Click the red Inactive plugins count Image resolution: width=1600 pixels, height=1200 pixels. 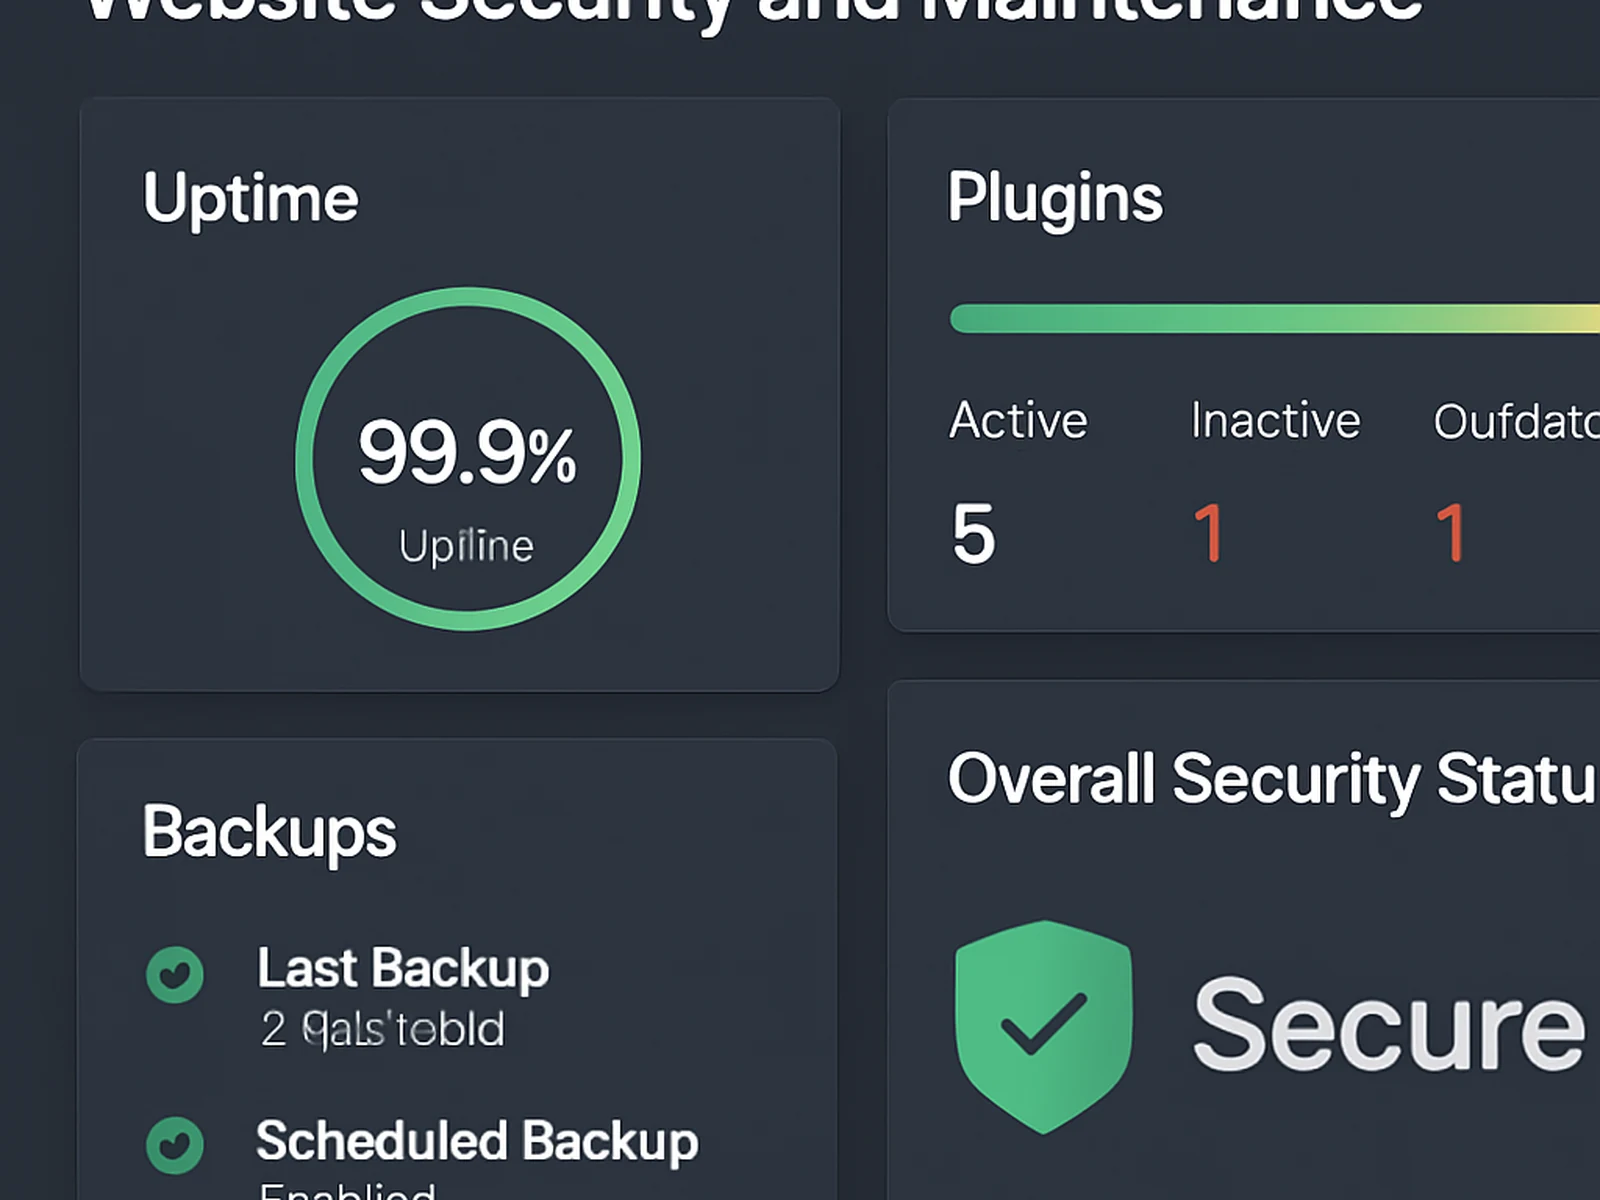1208,534
